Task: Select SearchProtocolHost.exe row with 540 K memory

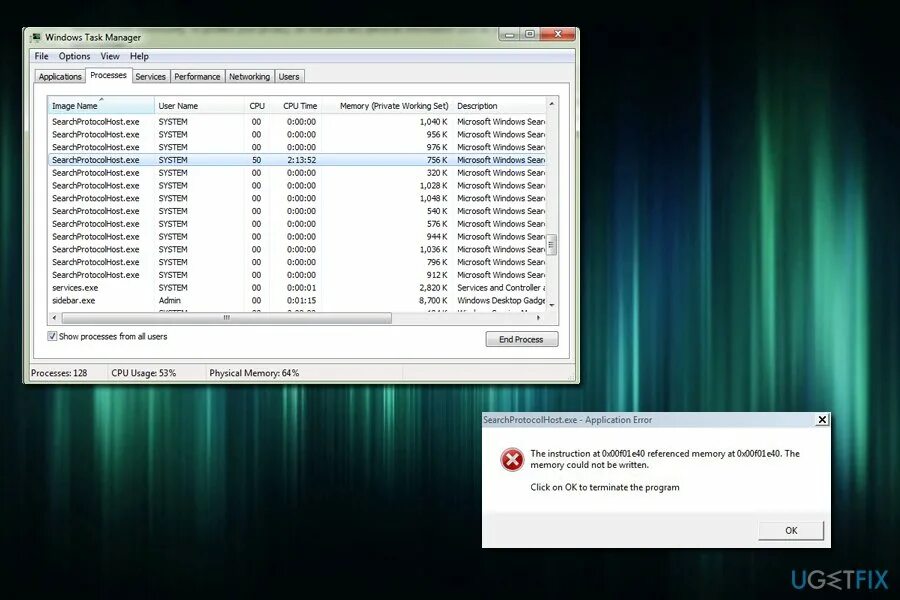Action: tap(297, 211)
